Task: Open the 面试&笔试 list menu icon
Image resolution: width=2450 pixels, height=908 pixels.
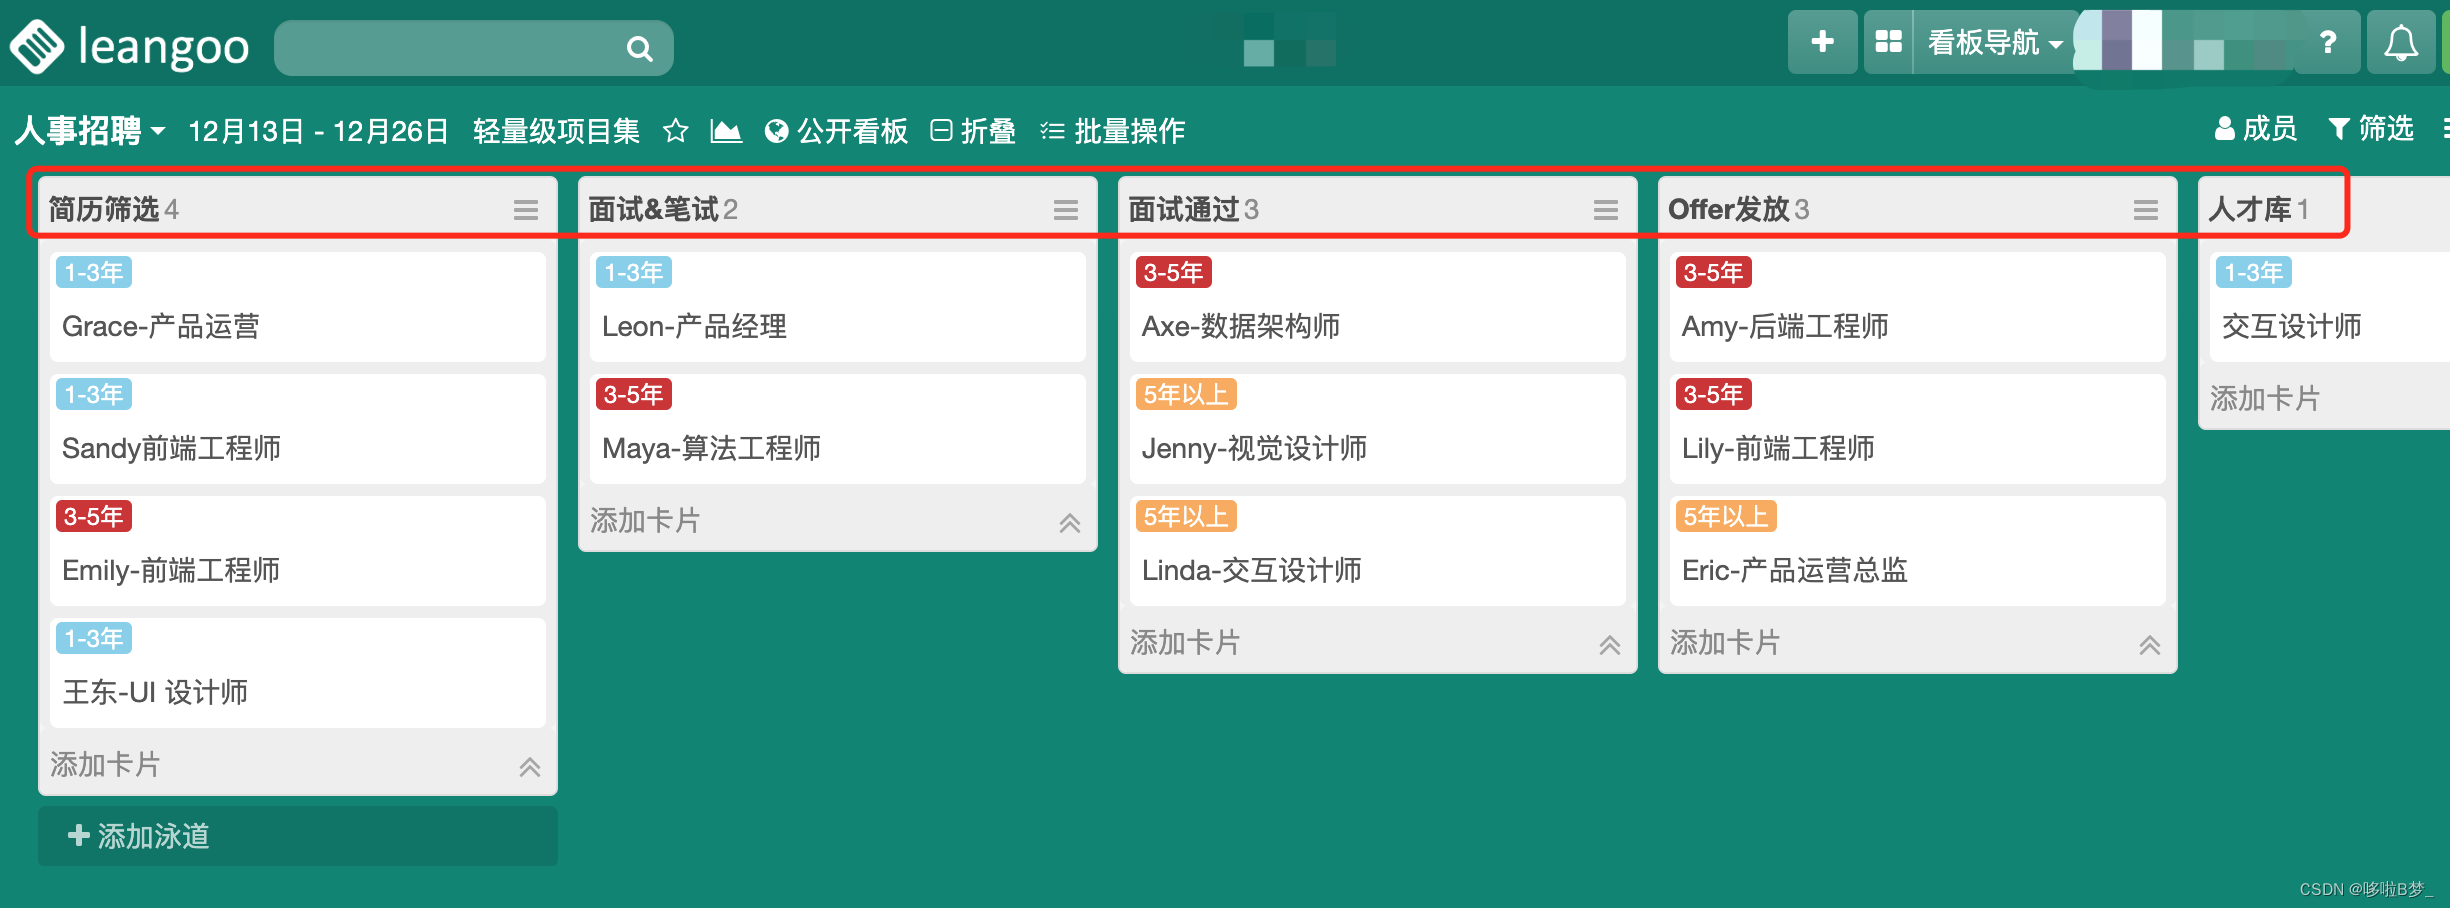Action: [1066, 209]
